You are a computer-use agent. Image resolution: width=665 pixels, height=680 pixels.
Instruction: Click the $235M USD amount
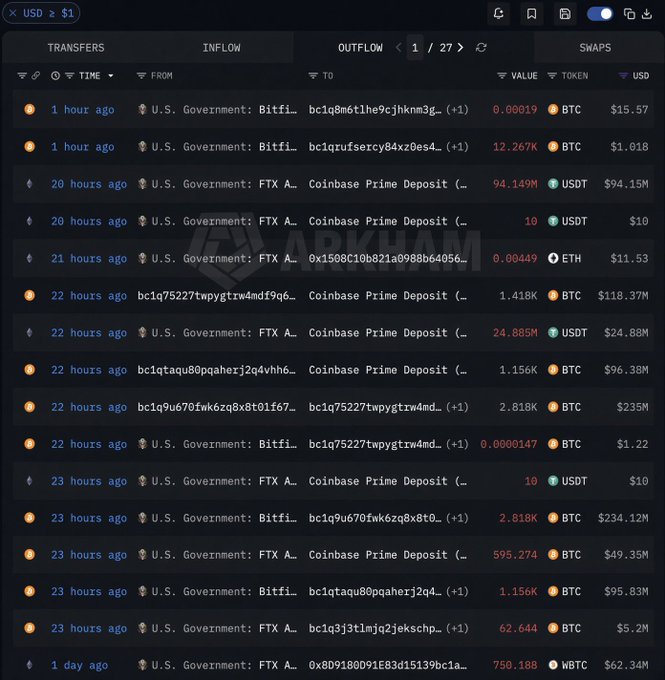pyautogui.click(x=632, y=407)
